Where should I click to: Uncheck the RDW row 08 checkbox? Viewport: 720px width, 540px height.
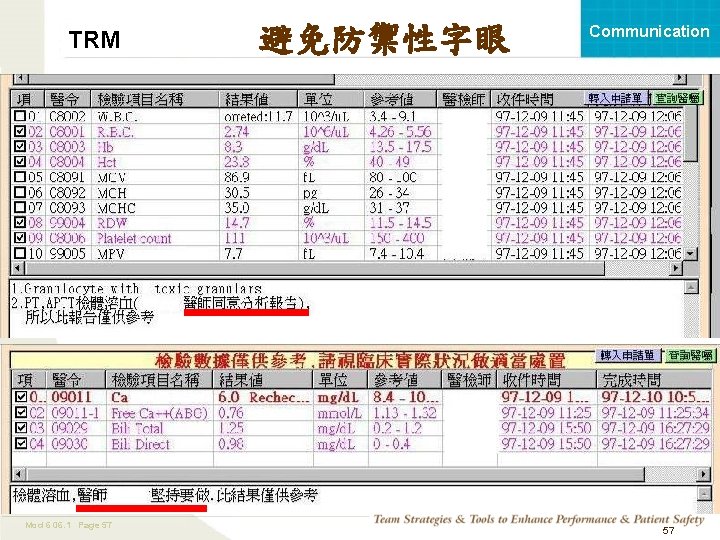pos(20,223)
